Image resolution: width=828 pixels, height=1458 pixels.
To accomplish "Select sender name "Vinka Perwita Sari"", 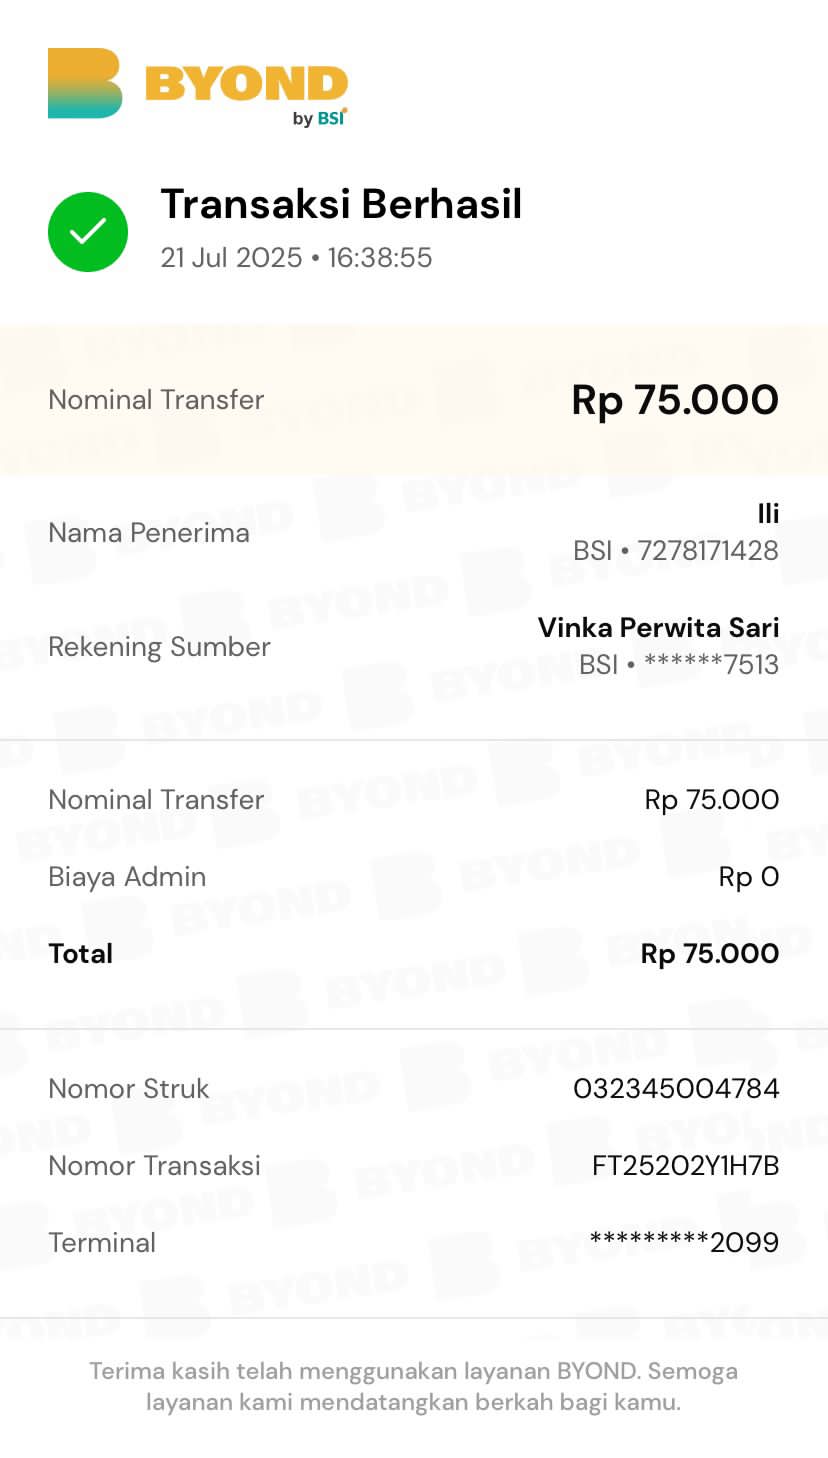I will [x=658, y=628].
